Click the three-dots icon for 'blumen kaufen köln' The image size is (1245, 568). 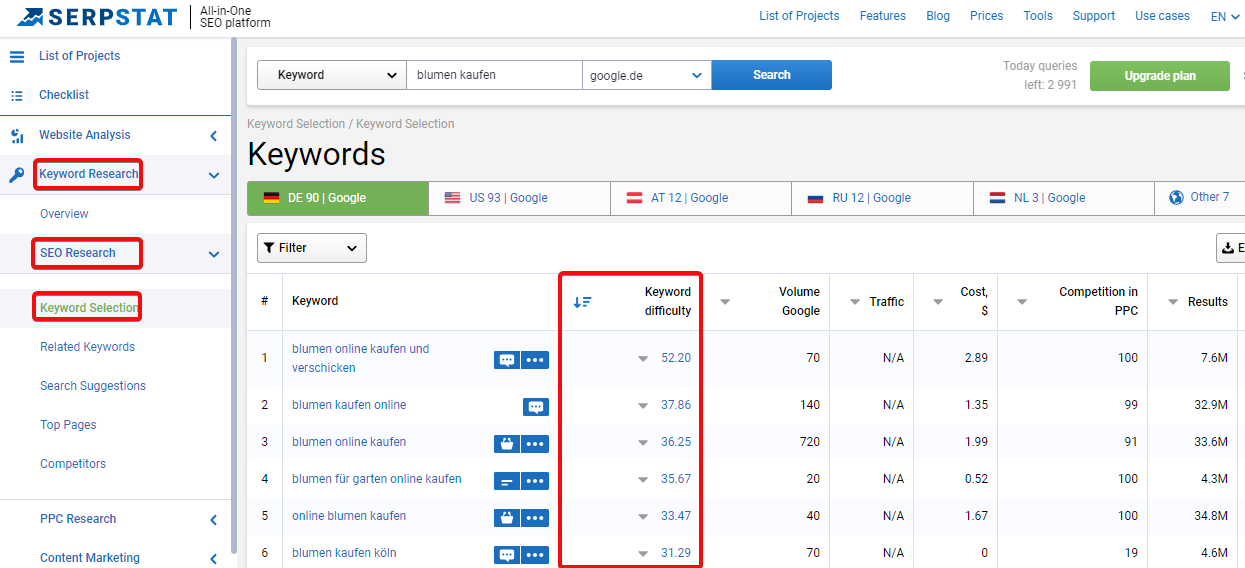535,555
